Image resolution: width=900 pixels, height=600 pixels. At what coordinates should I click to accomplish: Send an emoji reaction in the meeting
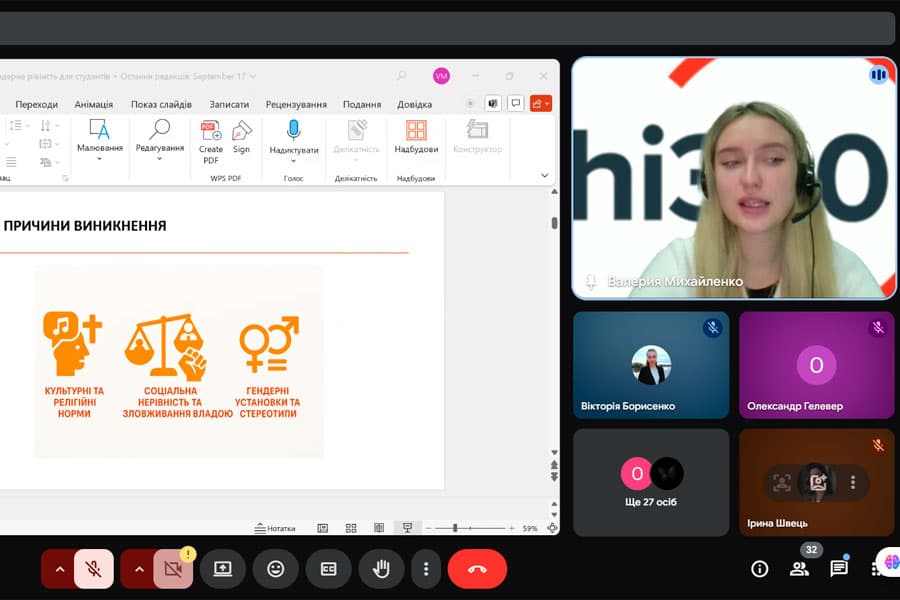[275, 569]
